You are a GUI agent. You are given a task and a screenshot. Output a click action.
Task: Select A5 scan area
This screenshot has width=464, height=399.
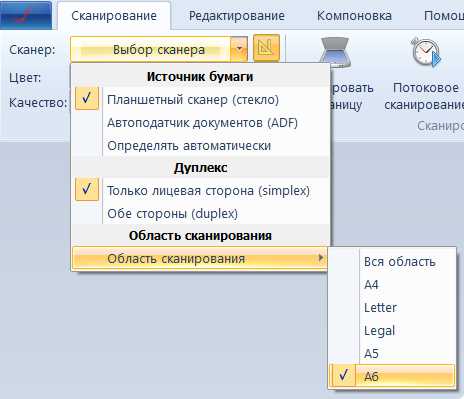pyautogui.click(x=392, y=353)
